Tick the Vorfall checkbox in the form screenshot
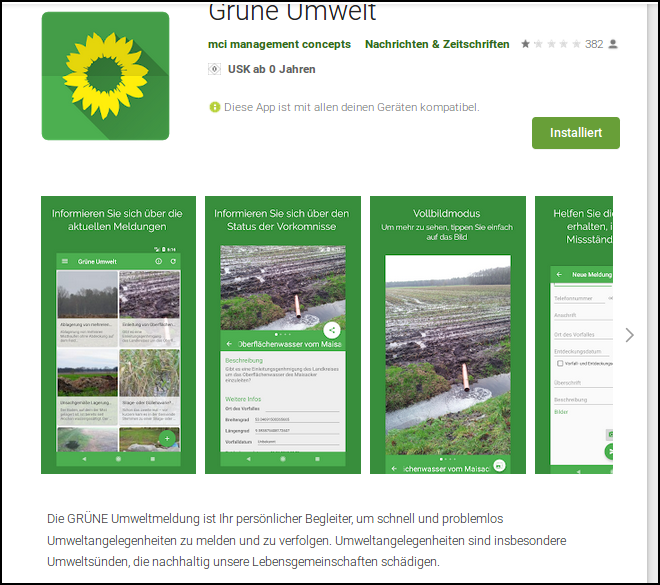 [559, 363]
